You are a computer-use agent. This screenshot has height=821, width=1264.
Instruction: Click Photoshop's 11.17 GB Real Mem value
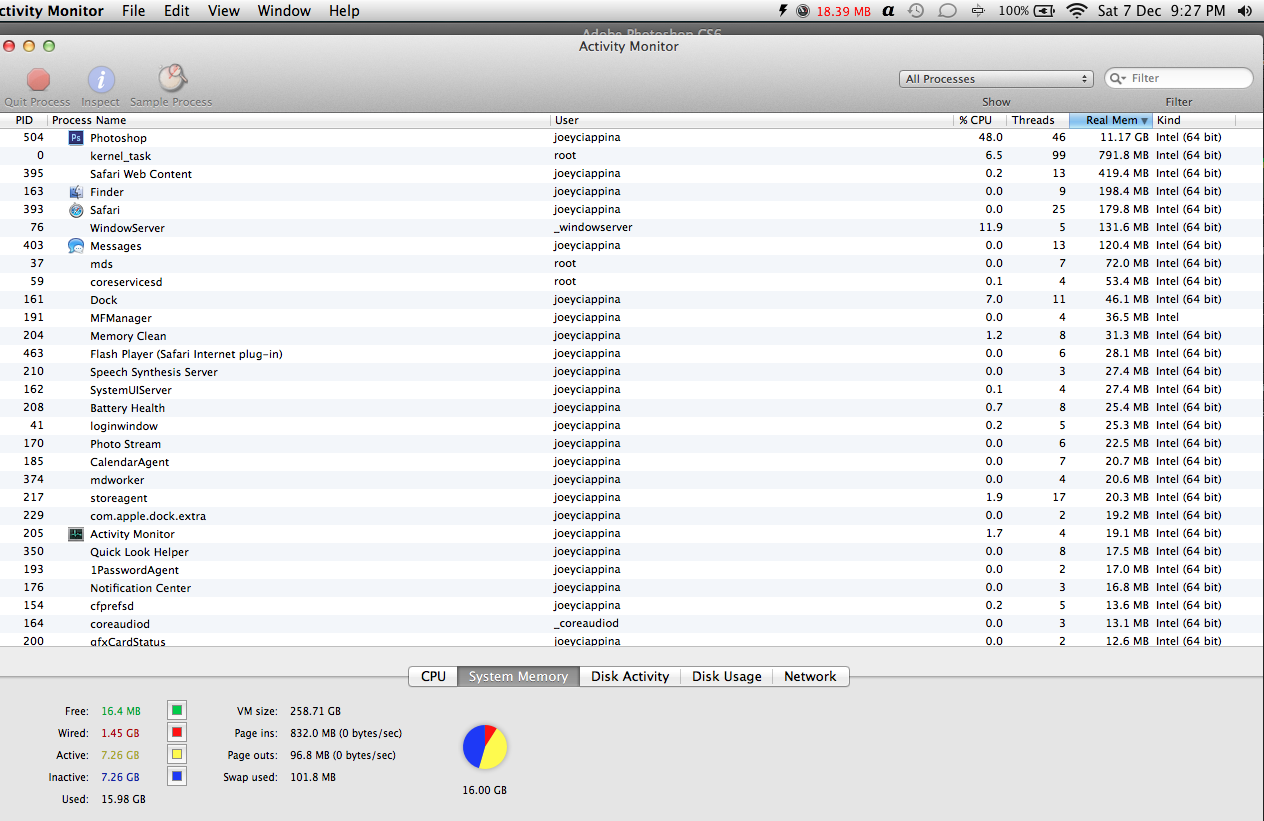point(1125,138)
